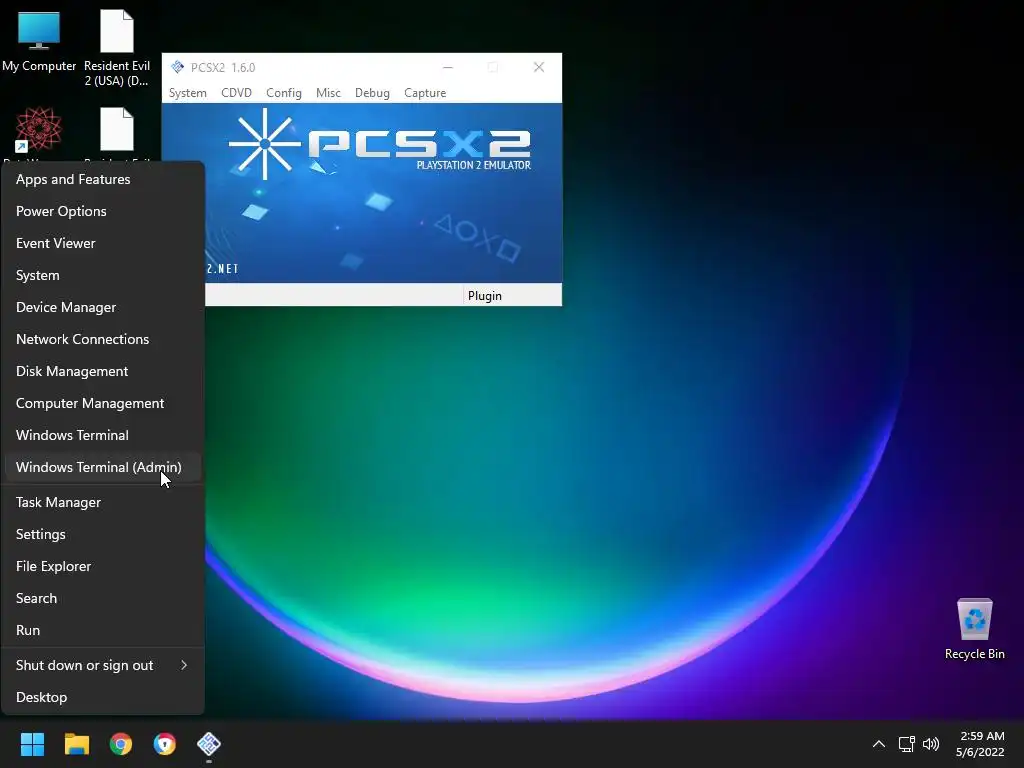
Task: Open Disk Management
Action: click(103, 371)
